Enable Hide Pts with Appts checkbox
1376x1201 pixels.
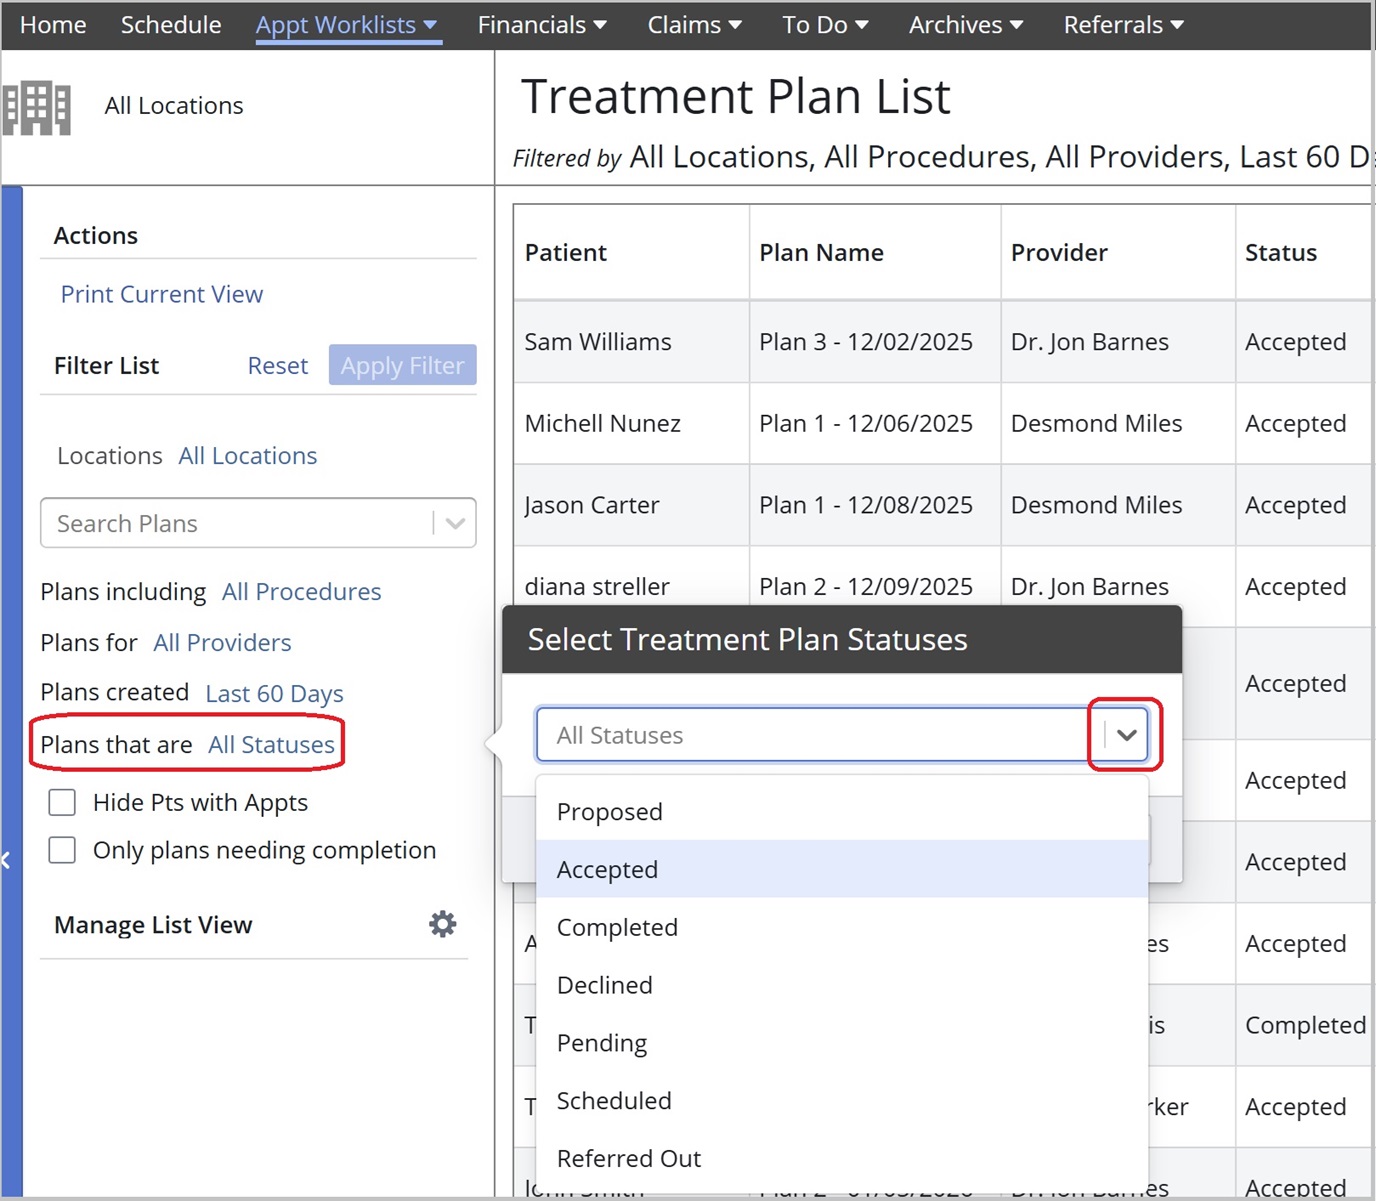tap(62, 802)
